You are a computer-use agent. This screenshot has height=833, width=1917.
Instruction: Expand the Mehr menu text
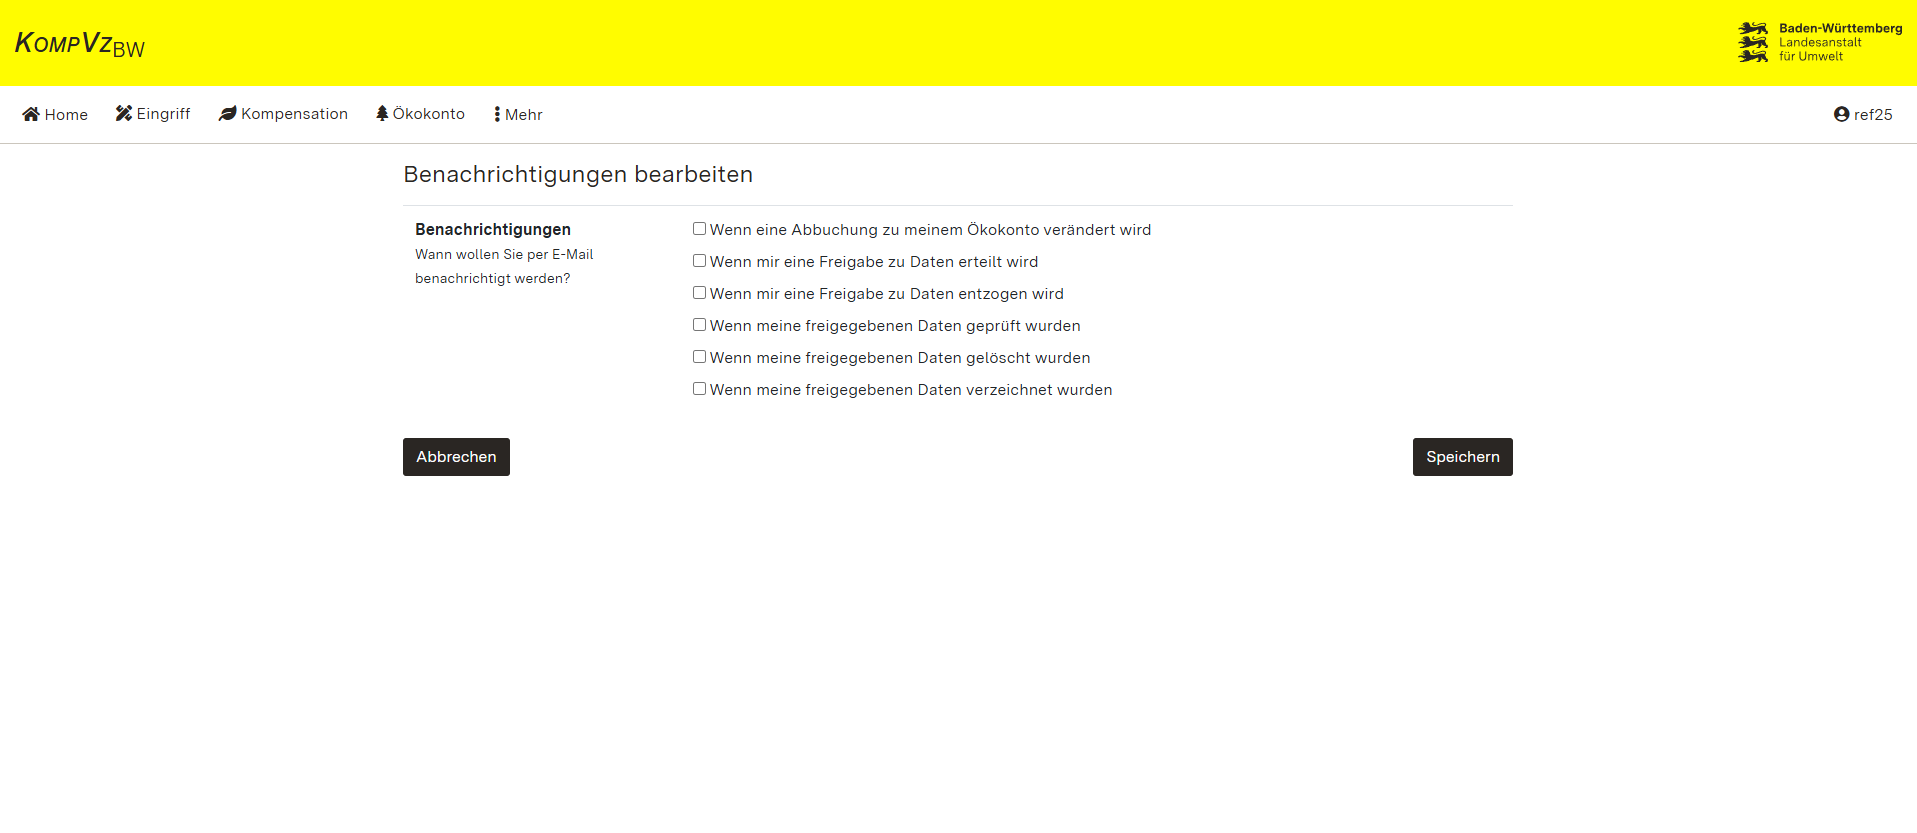(x=524, y=115)
